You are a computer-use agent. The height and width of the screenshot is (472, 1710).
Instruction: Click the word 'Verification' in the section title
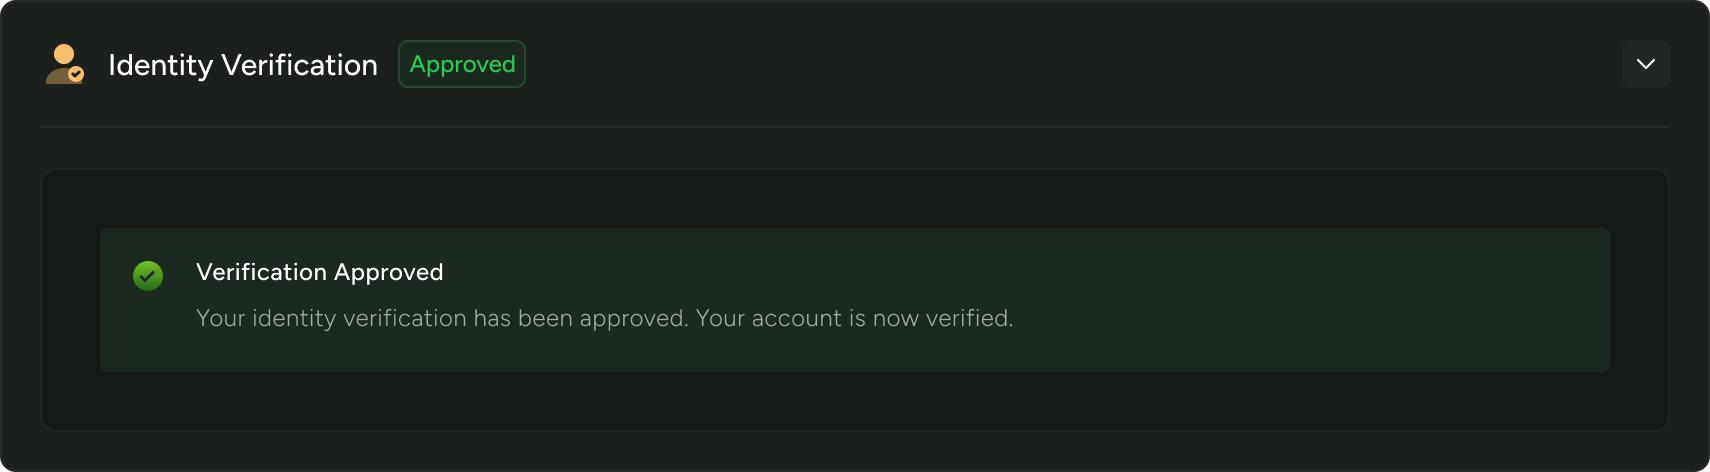click(x=299, y=65)
